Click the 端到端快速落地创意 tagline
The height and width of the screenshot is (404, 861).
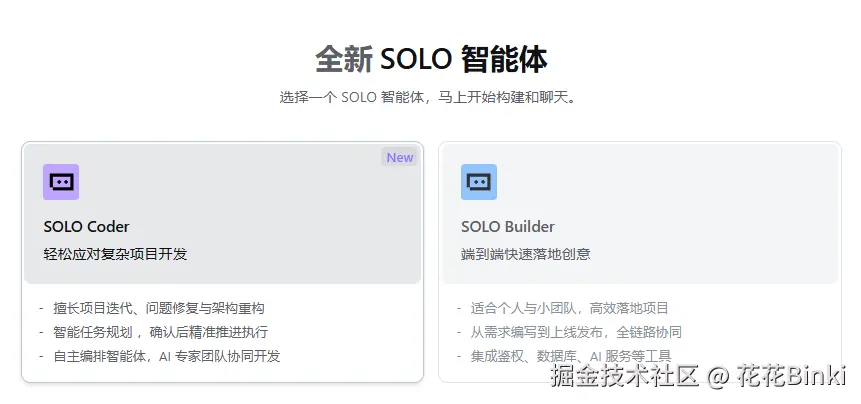pos(525,254)
